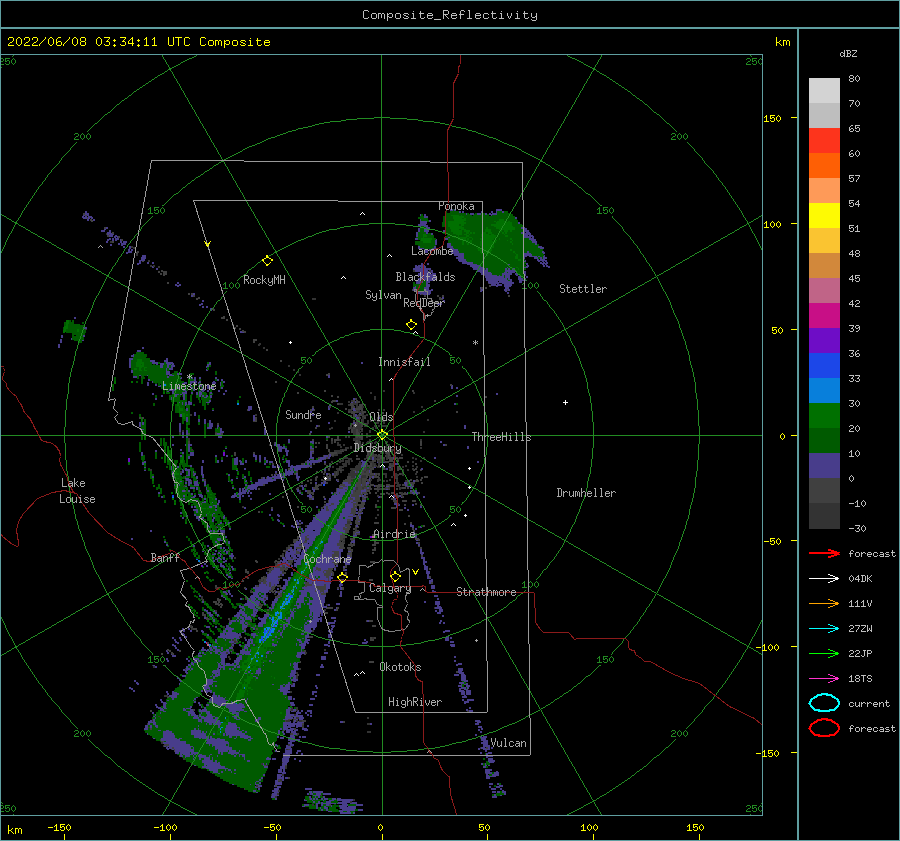Click the yellow diamond marker south of RedDeer
900x841 pixels.
(x=412, y=324)
